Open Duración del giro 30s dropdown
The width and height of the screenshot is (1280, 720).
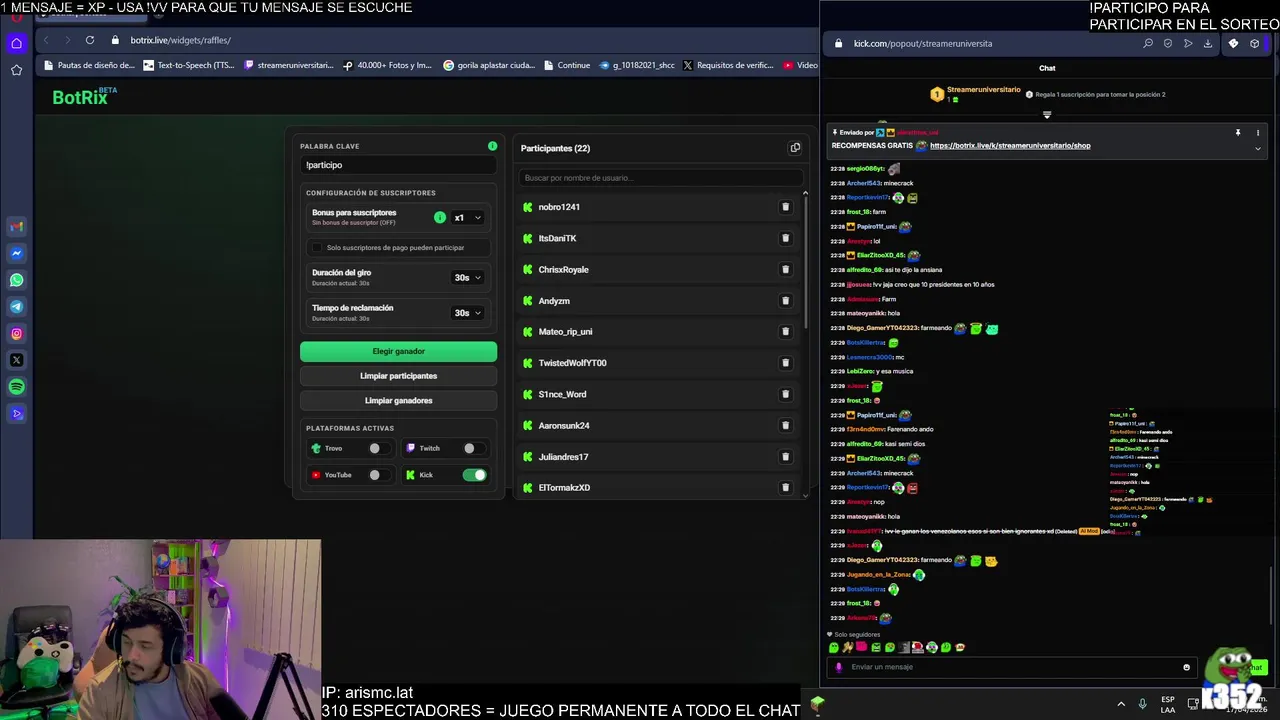tap(467, 277)
